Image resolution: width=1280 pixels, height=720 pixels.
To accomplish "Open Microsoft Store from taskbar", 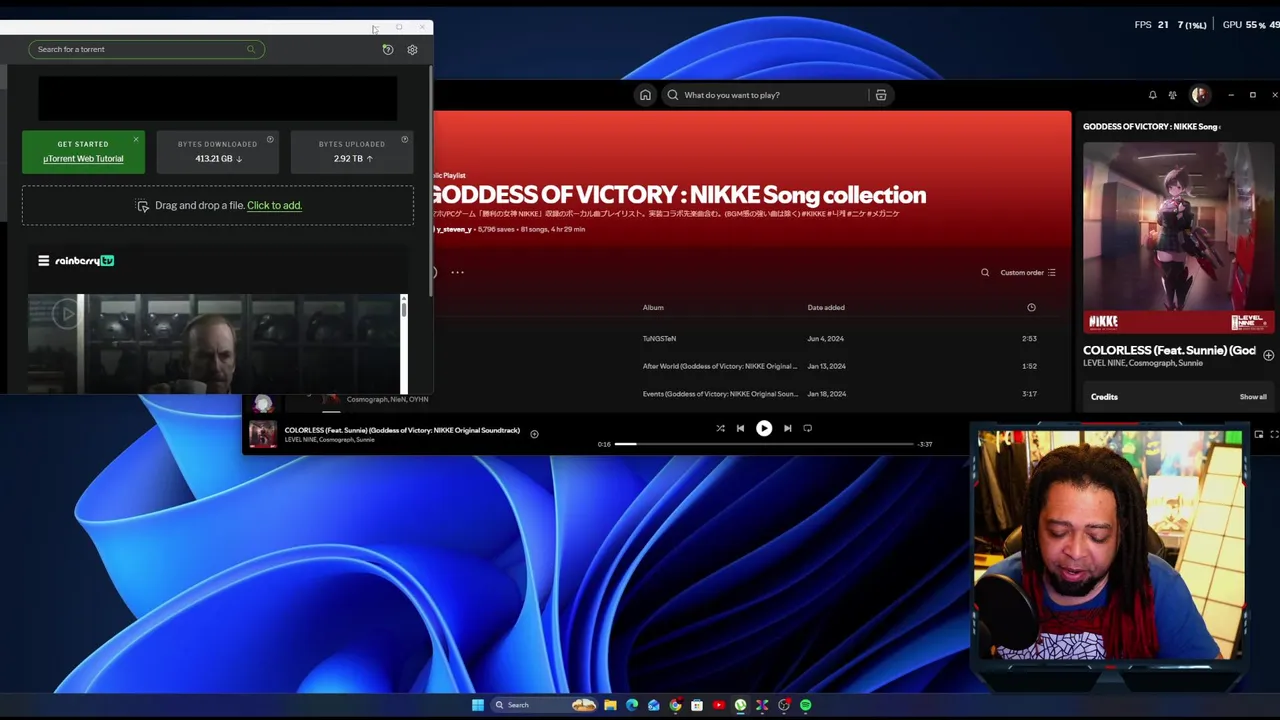I will click(697, 705).
